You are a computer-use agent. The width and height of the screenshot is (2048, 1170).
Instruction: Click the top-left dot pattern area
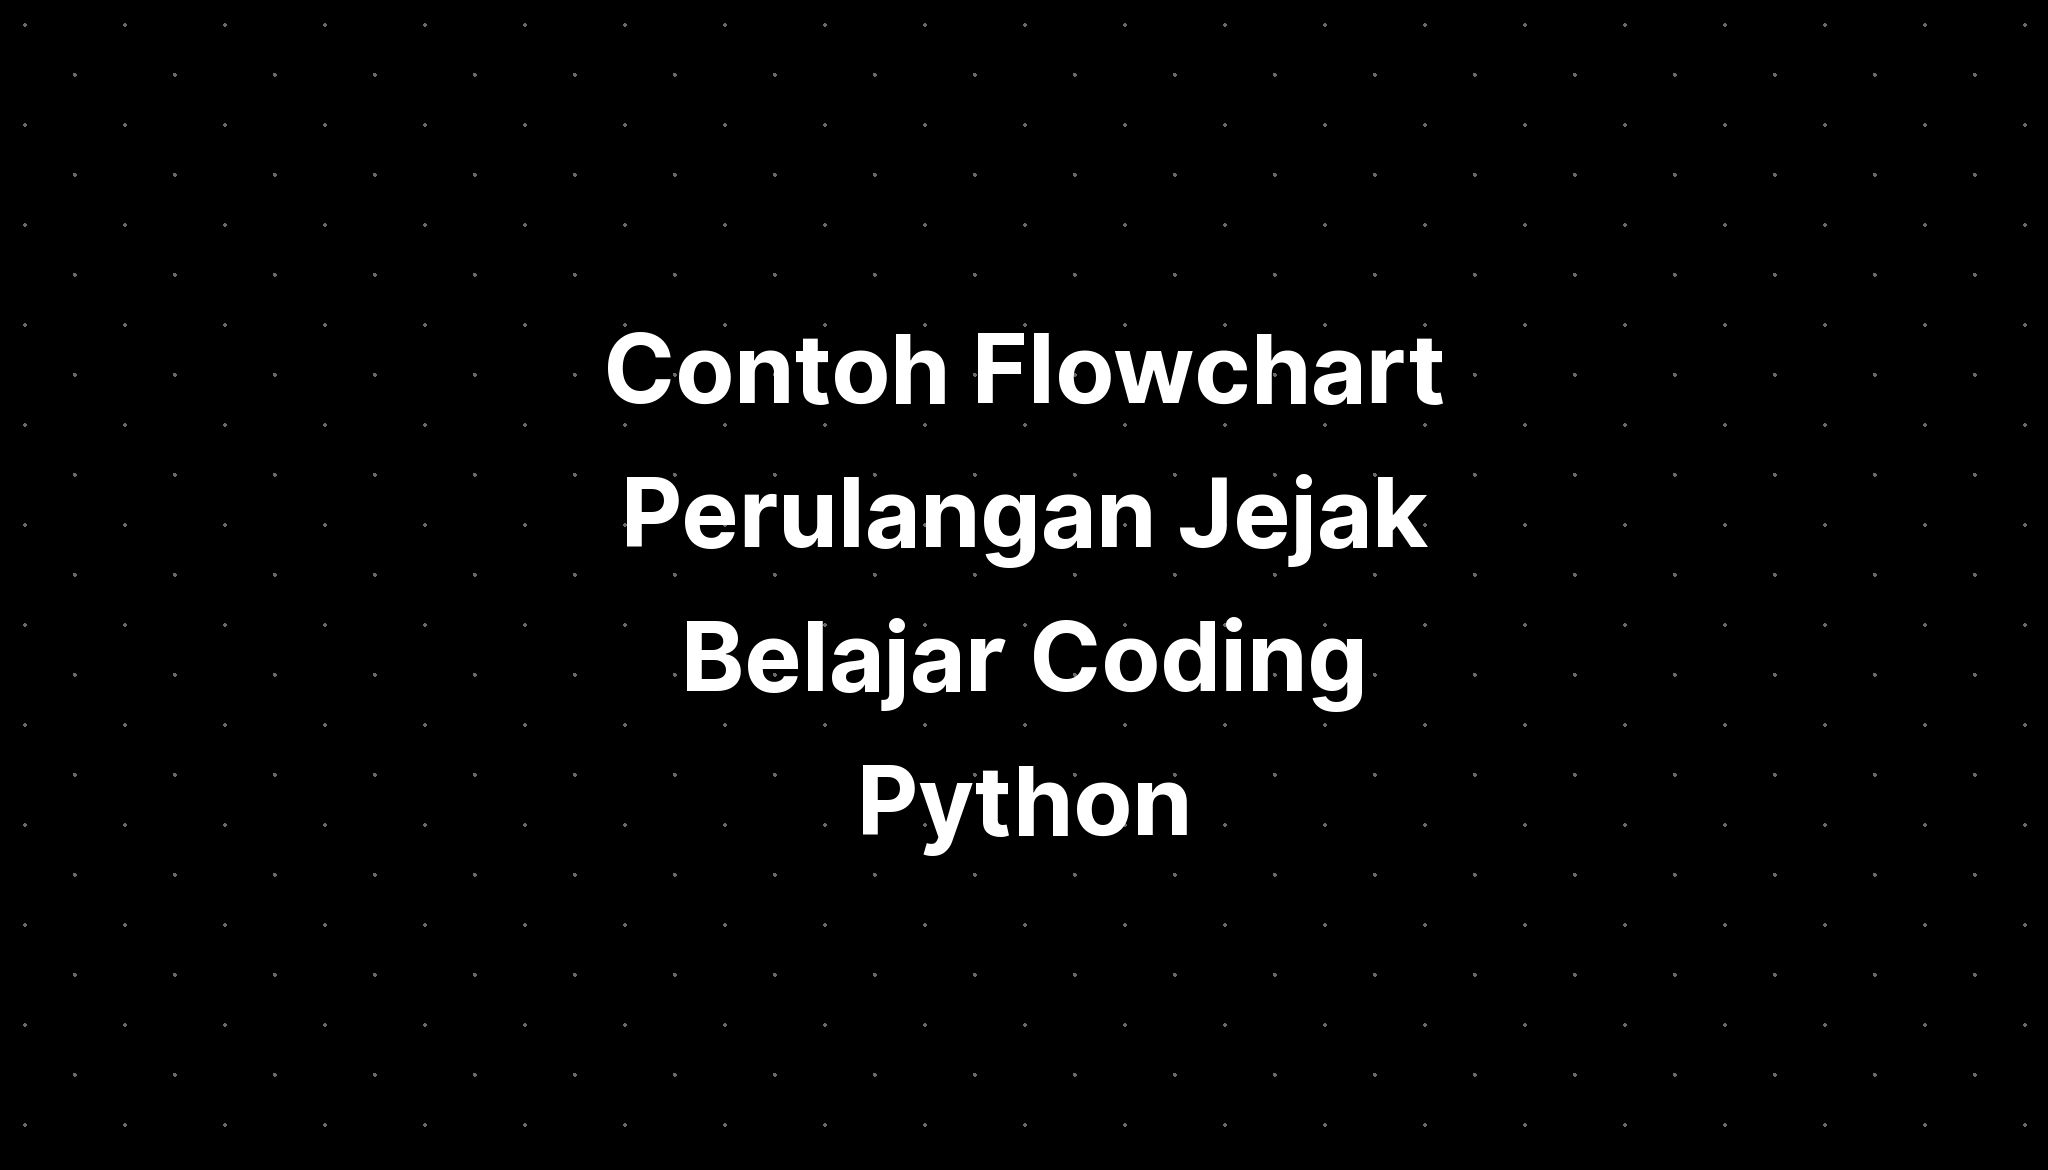click(x=25, y=25)
